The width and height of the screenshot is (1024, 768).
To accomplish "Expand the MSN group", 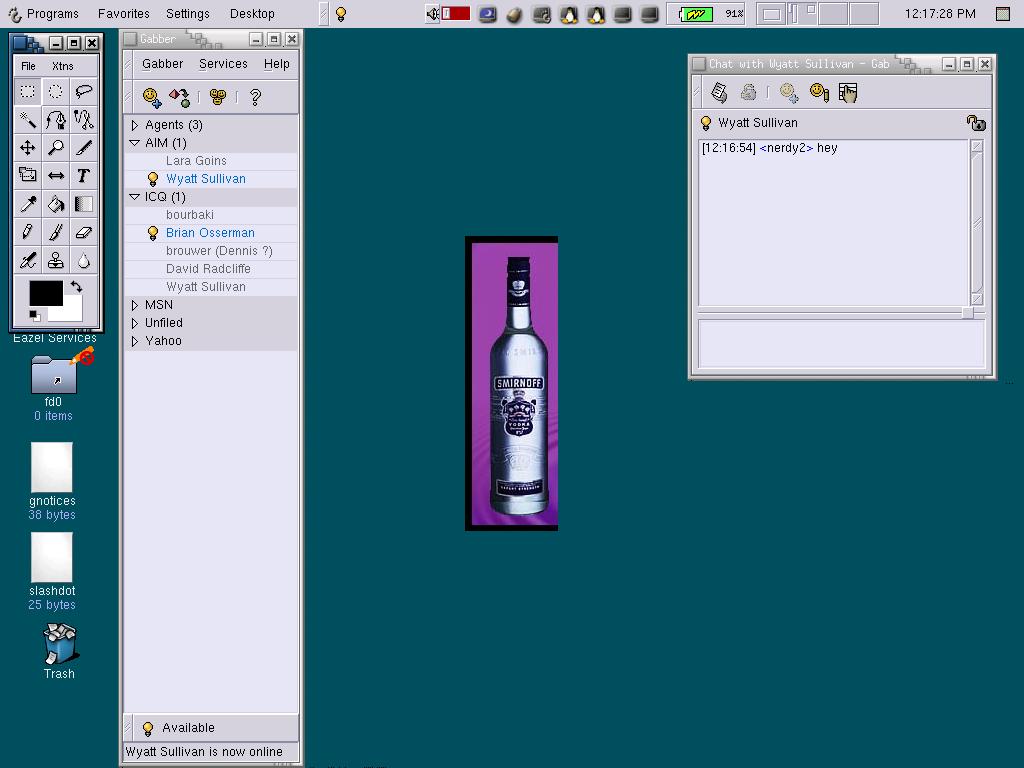I will click(135, 305).
